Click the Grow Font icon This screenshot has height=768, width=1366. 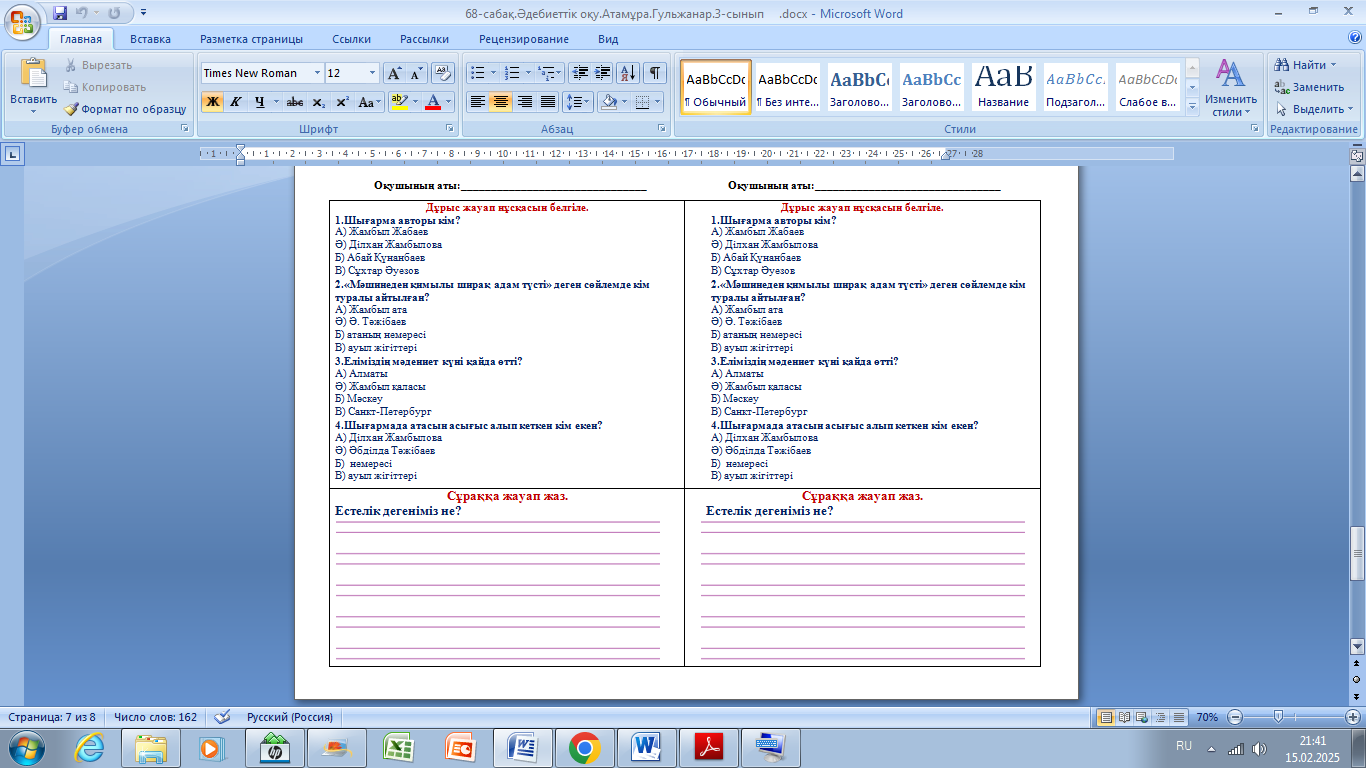coord(395,73)
